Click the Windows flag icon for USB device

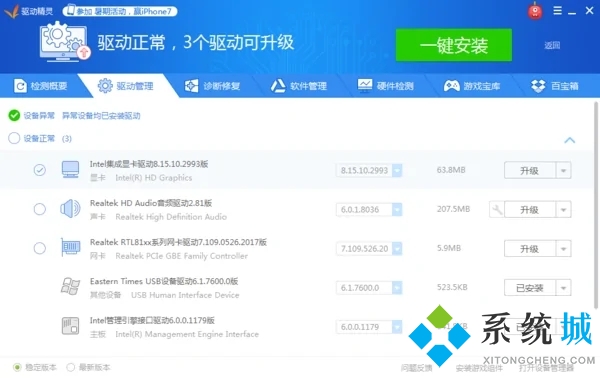pyautogui.click(x=71, y=287)
